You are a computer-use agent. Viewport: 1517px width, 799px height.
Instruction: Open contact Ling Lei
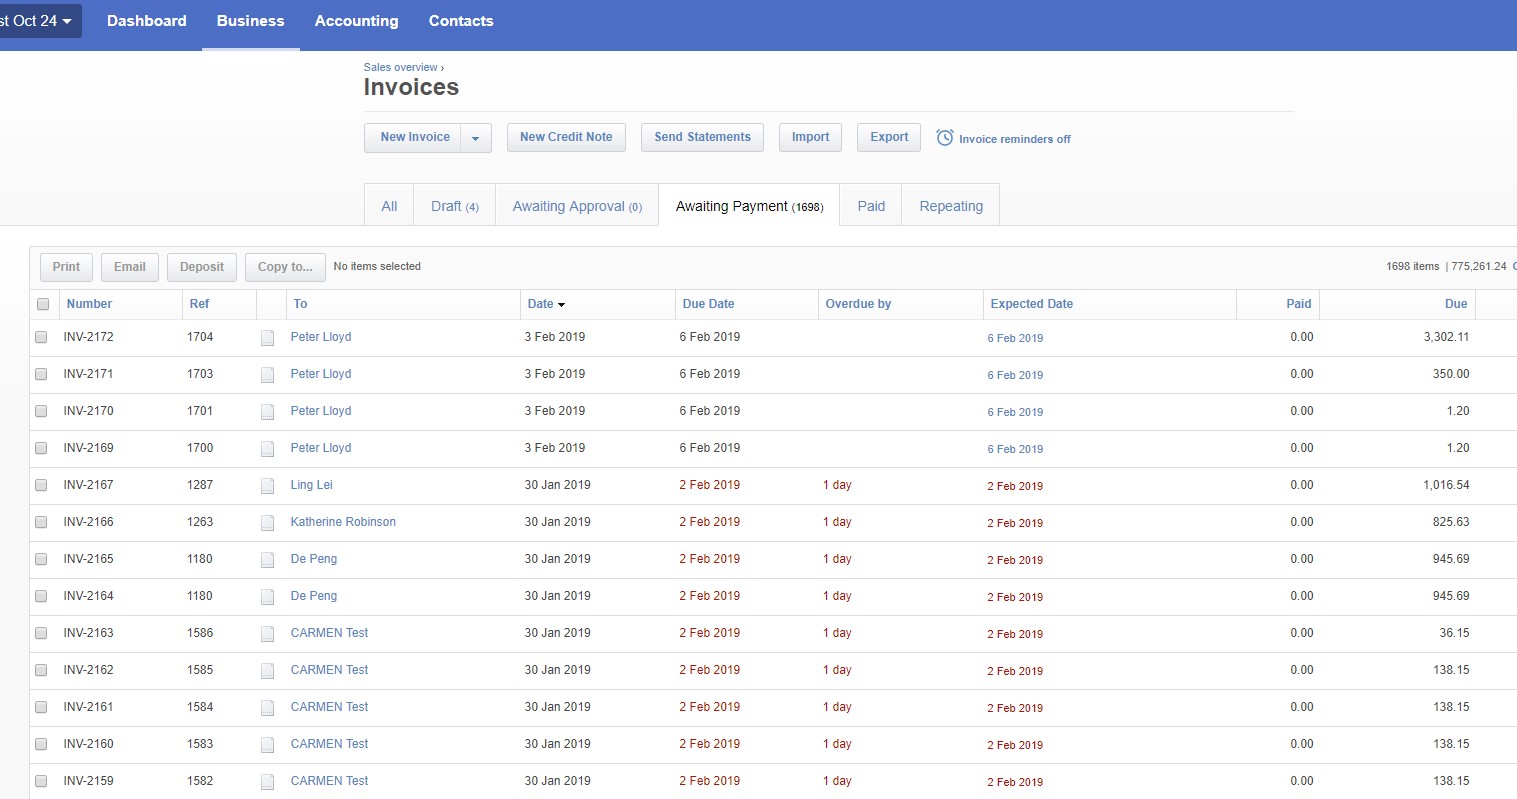pos(312,485)
